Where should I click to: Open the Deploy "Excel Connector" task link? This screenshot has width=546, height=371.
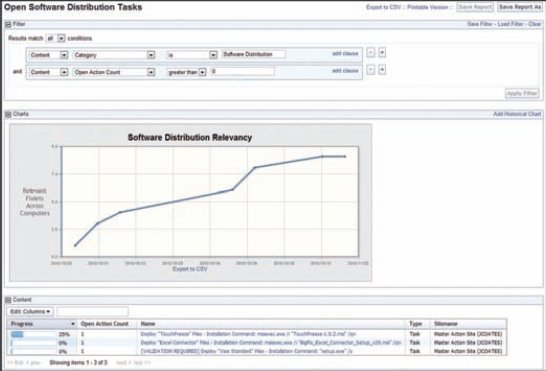(x=271, y=343)
